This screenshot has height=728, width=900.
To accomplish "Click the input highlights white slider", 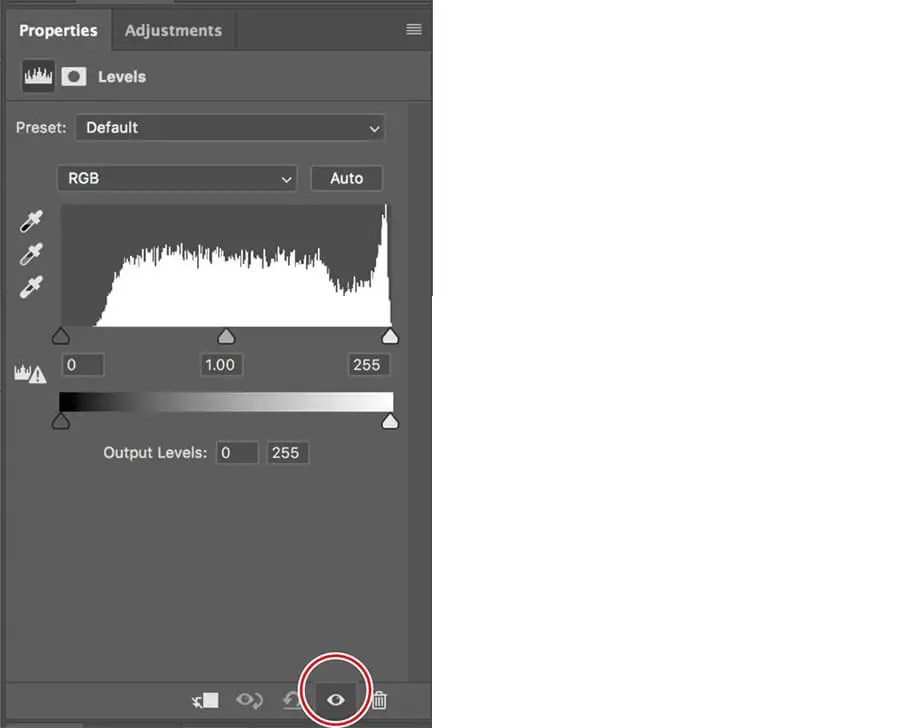I will pos(390,336).
